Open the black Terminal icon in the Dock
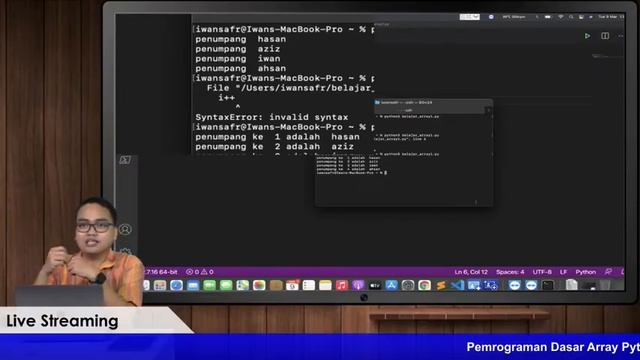640x360 pixels. [x=548, y=285]
